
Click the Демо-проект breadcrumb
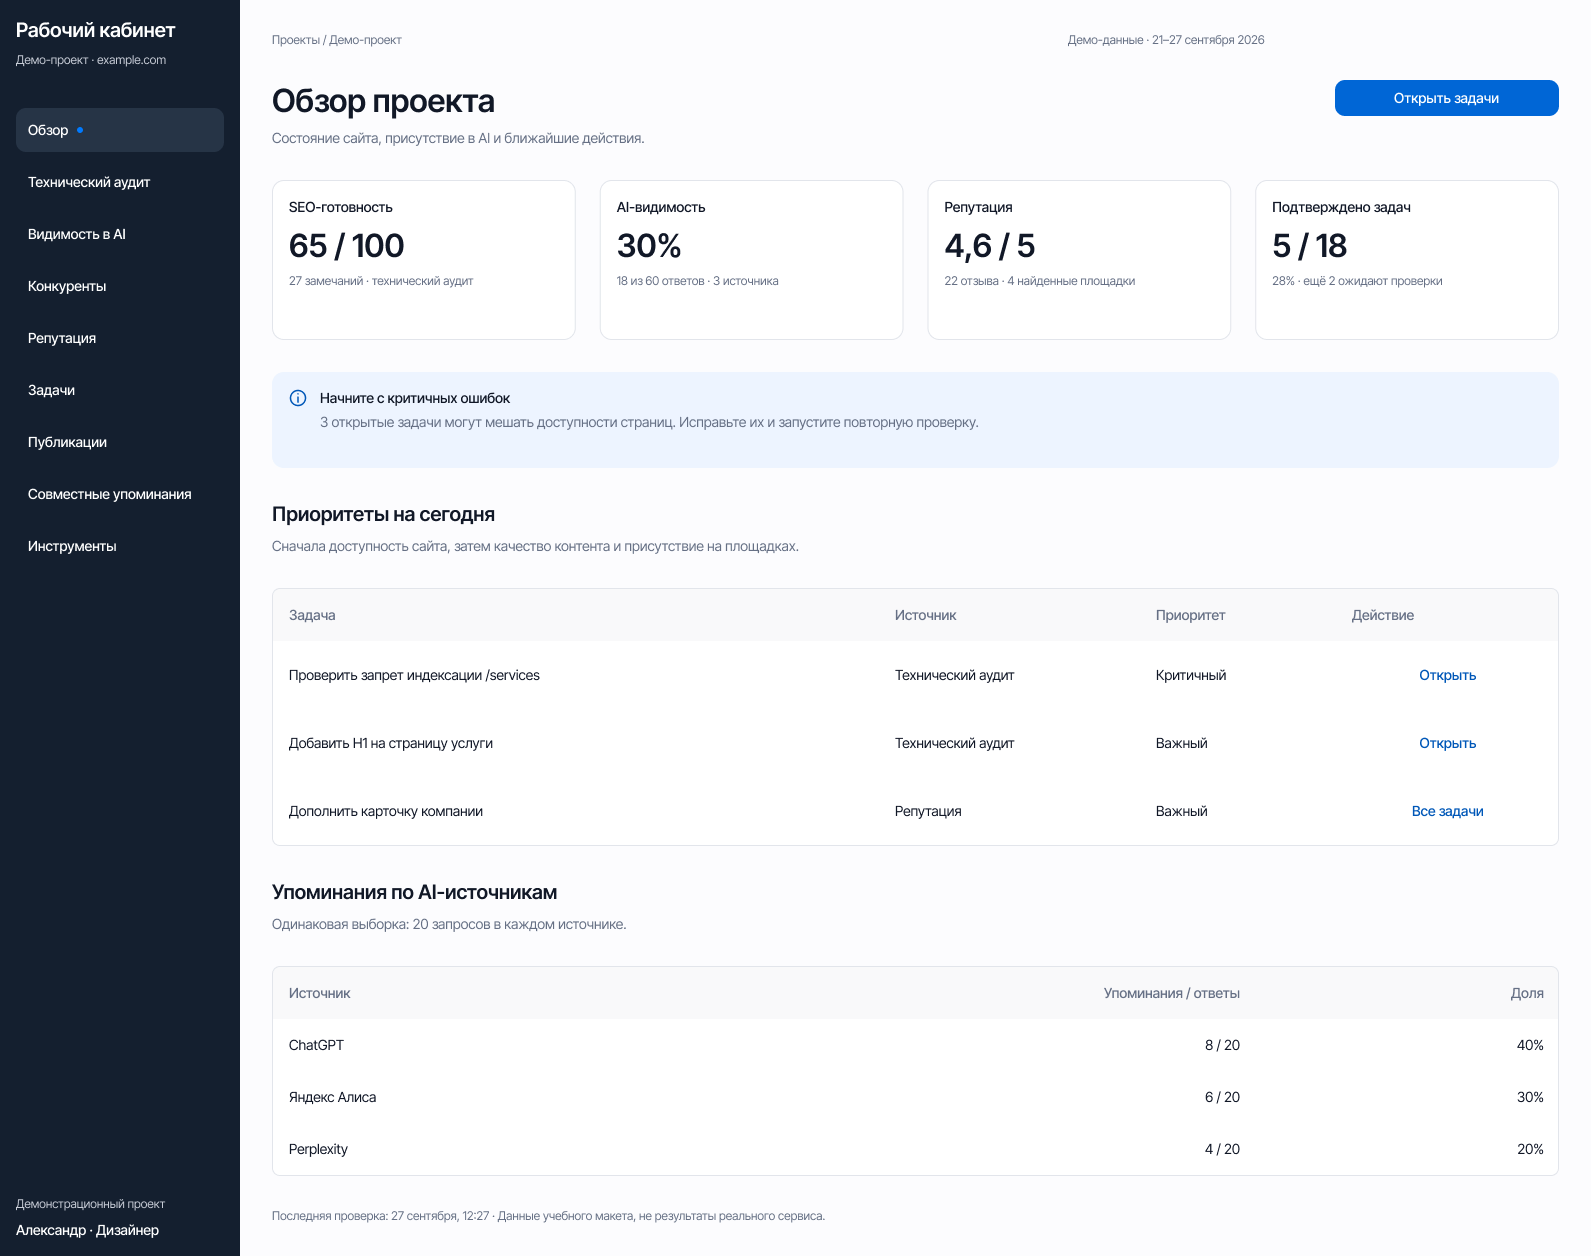coord(365,40)
